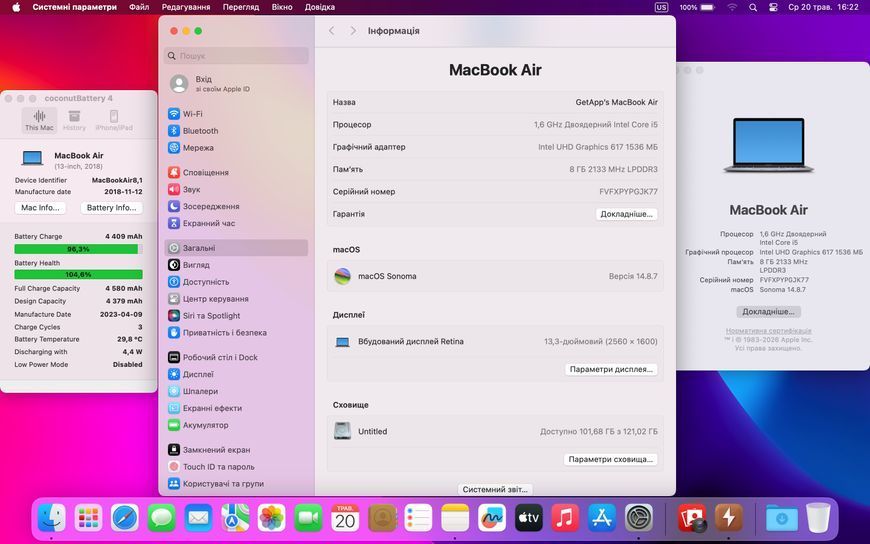Switch to History tab in coconutBattery

[x=74, y=120]
